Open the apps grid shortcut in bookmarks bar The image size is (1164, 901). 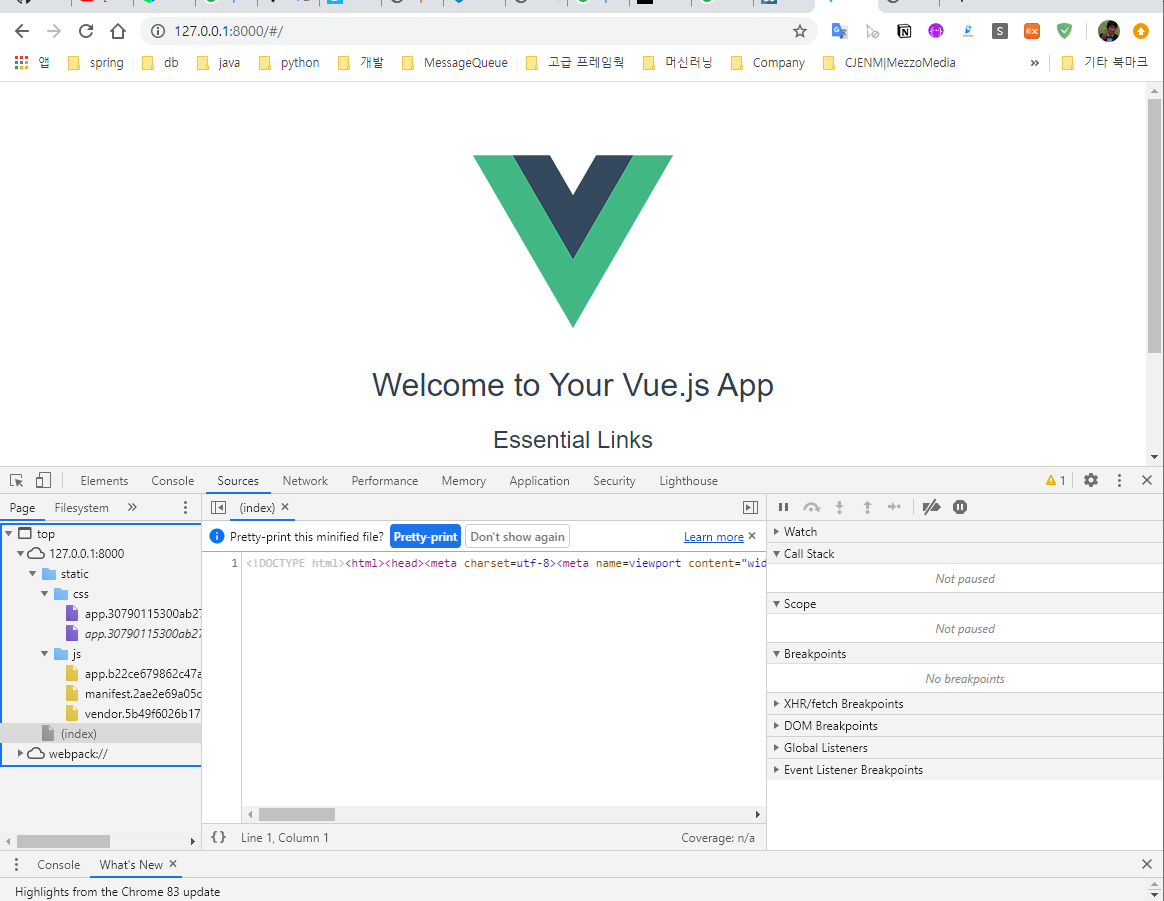(x=22, y=63)
